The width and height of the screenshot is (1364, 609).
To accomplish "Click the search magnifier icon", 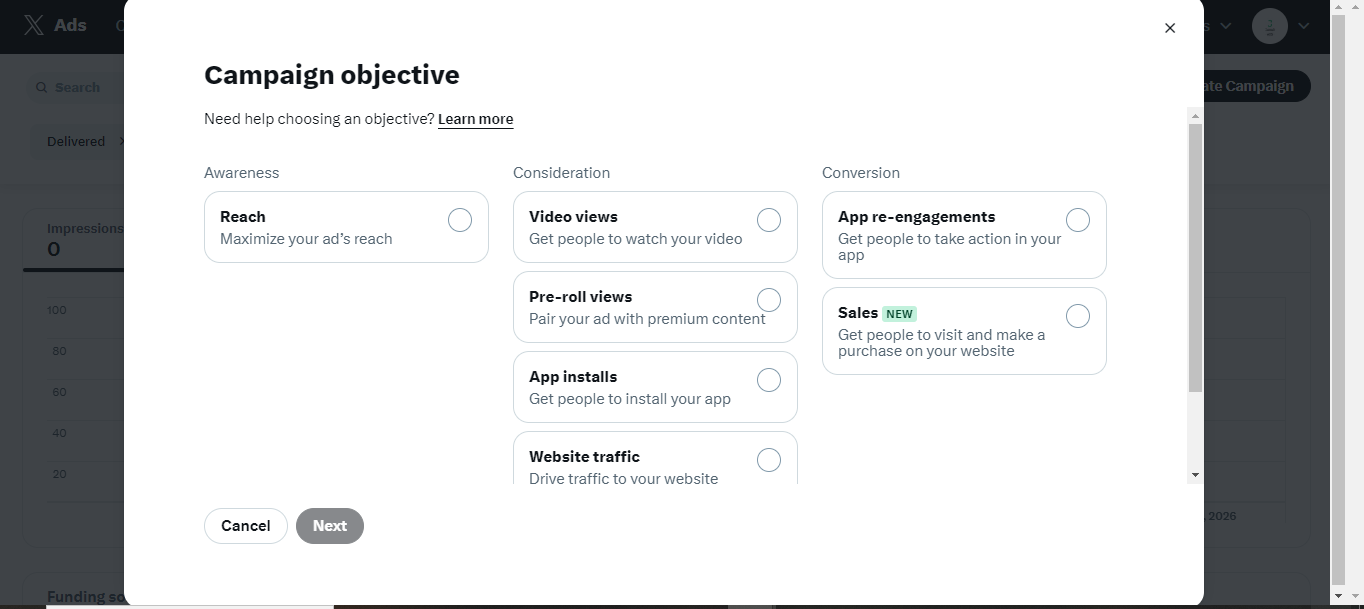I will (x=42, y=88).
